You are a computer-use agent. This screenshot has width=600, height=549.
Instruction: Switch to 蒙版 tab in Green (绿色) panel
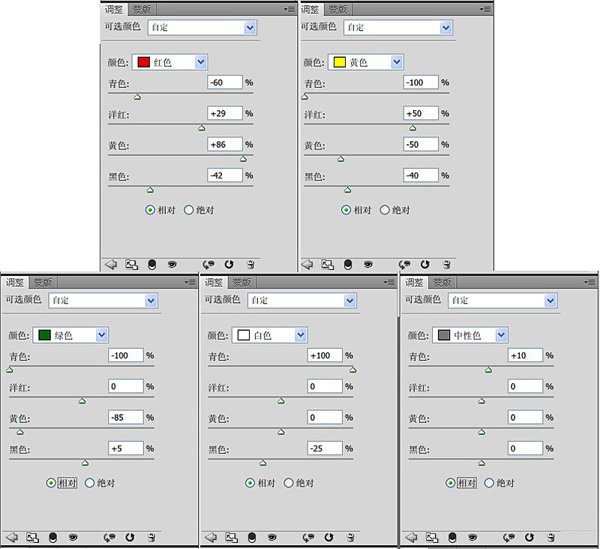pos(43,282)
